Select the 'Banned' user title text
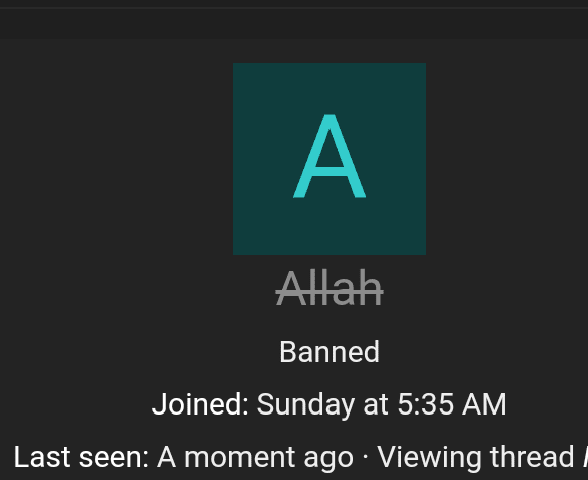Viewport: 588px width, 480px height. pyautogui.click(x=329, y=352)
